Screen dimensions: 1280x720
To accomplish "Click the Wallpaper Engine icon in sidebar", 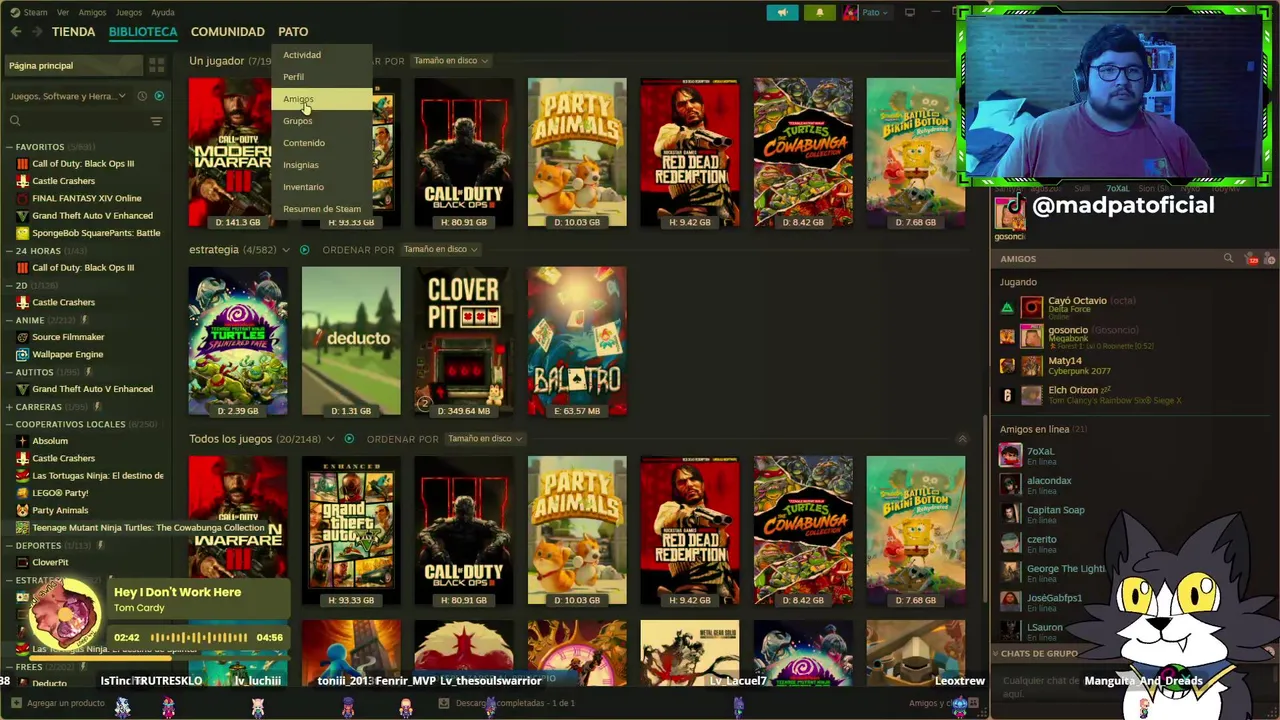I will (22, 354).
